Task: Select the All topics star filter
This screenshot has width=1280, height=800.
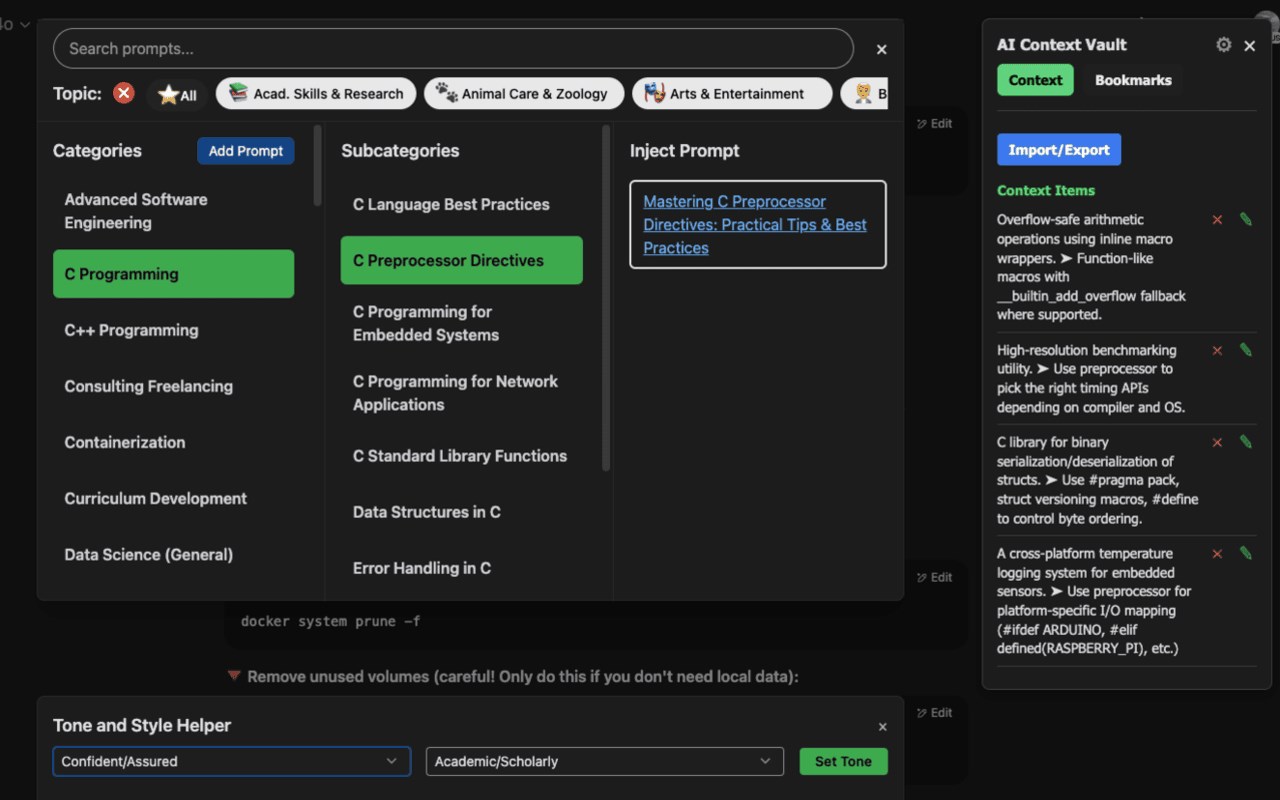Action: (178, 95)
